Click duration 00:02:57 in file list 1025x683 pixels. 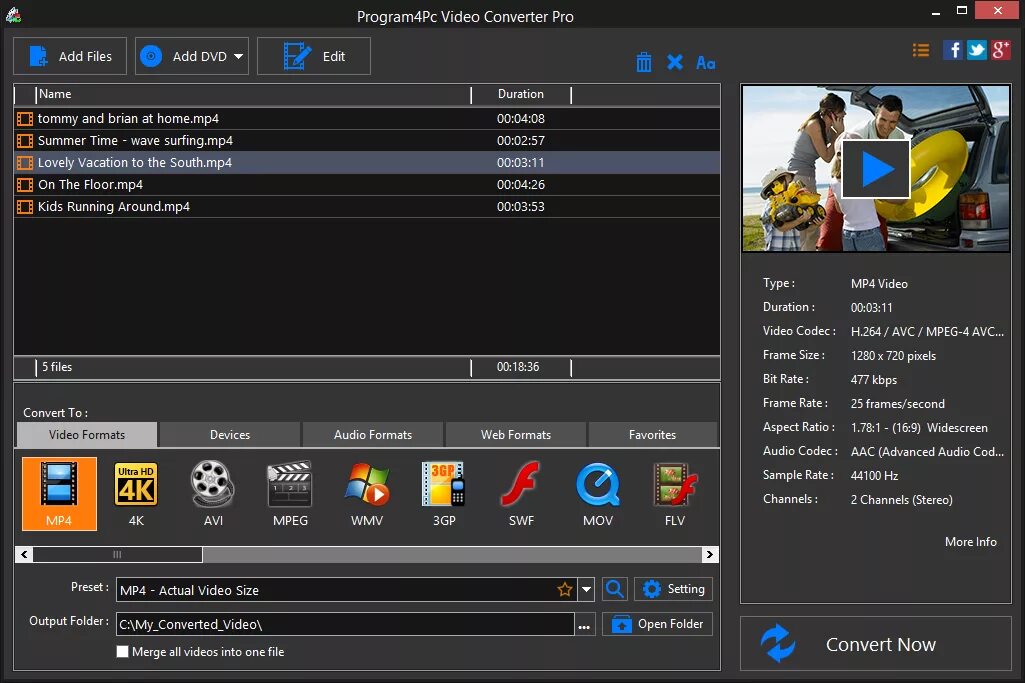coord(521,141)
